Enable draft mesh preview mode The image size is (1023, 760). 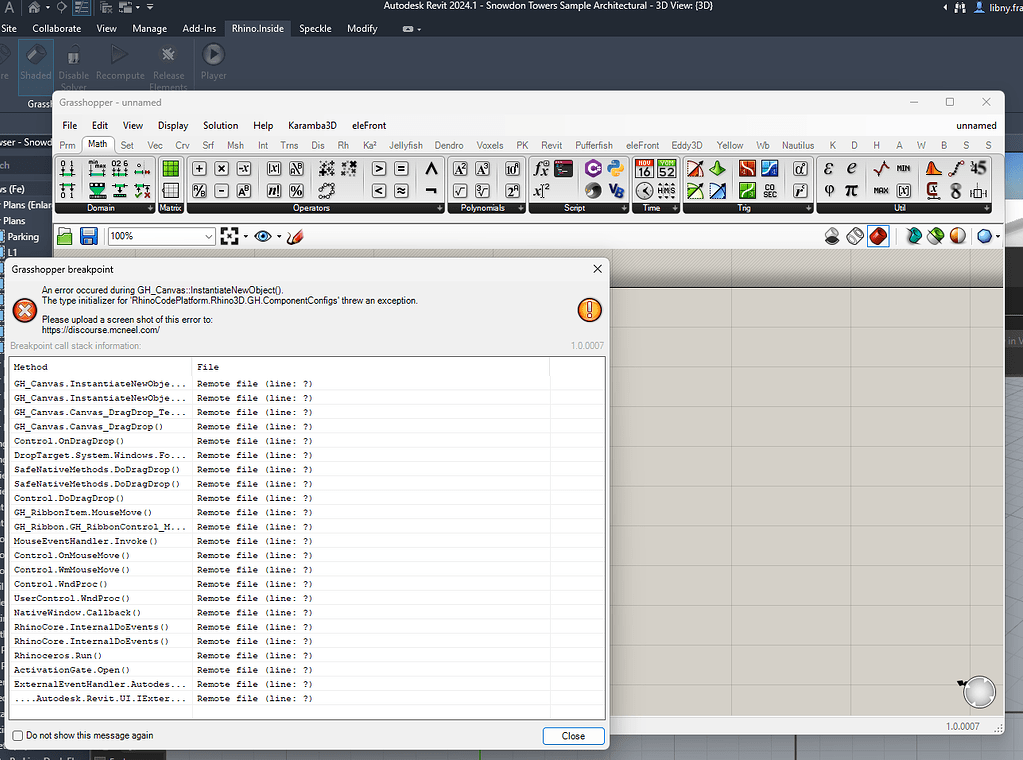985,235
